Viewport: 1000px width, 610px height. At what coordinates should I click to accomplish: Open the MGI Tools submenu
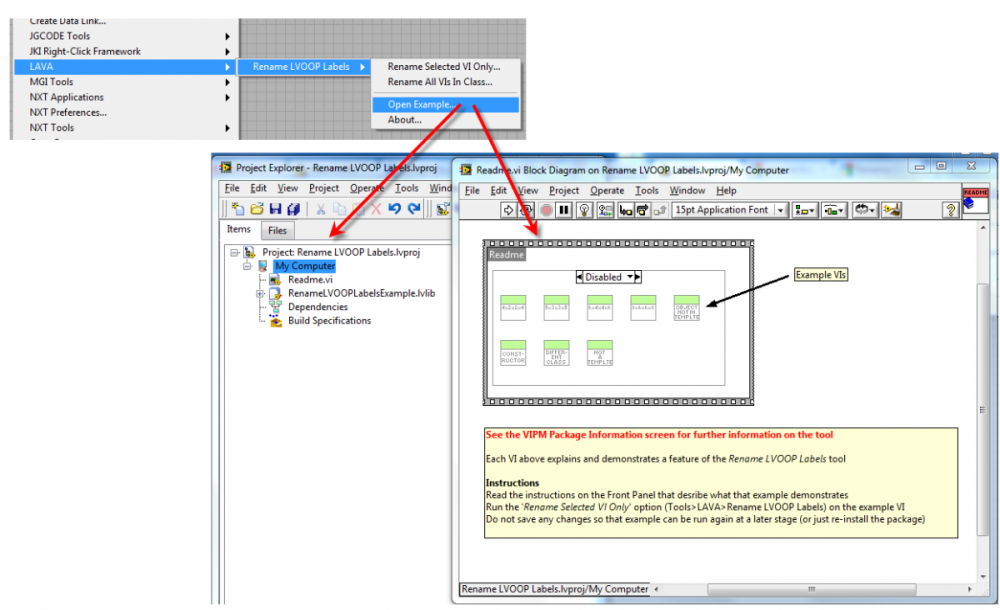click(125, 82)
